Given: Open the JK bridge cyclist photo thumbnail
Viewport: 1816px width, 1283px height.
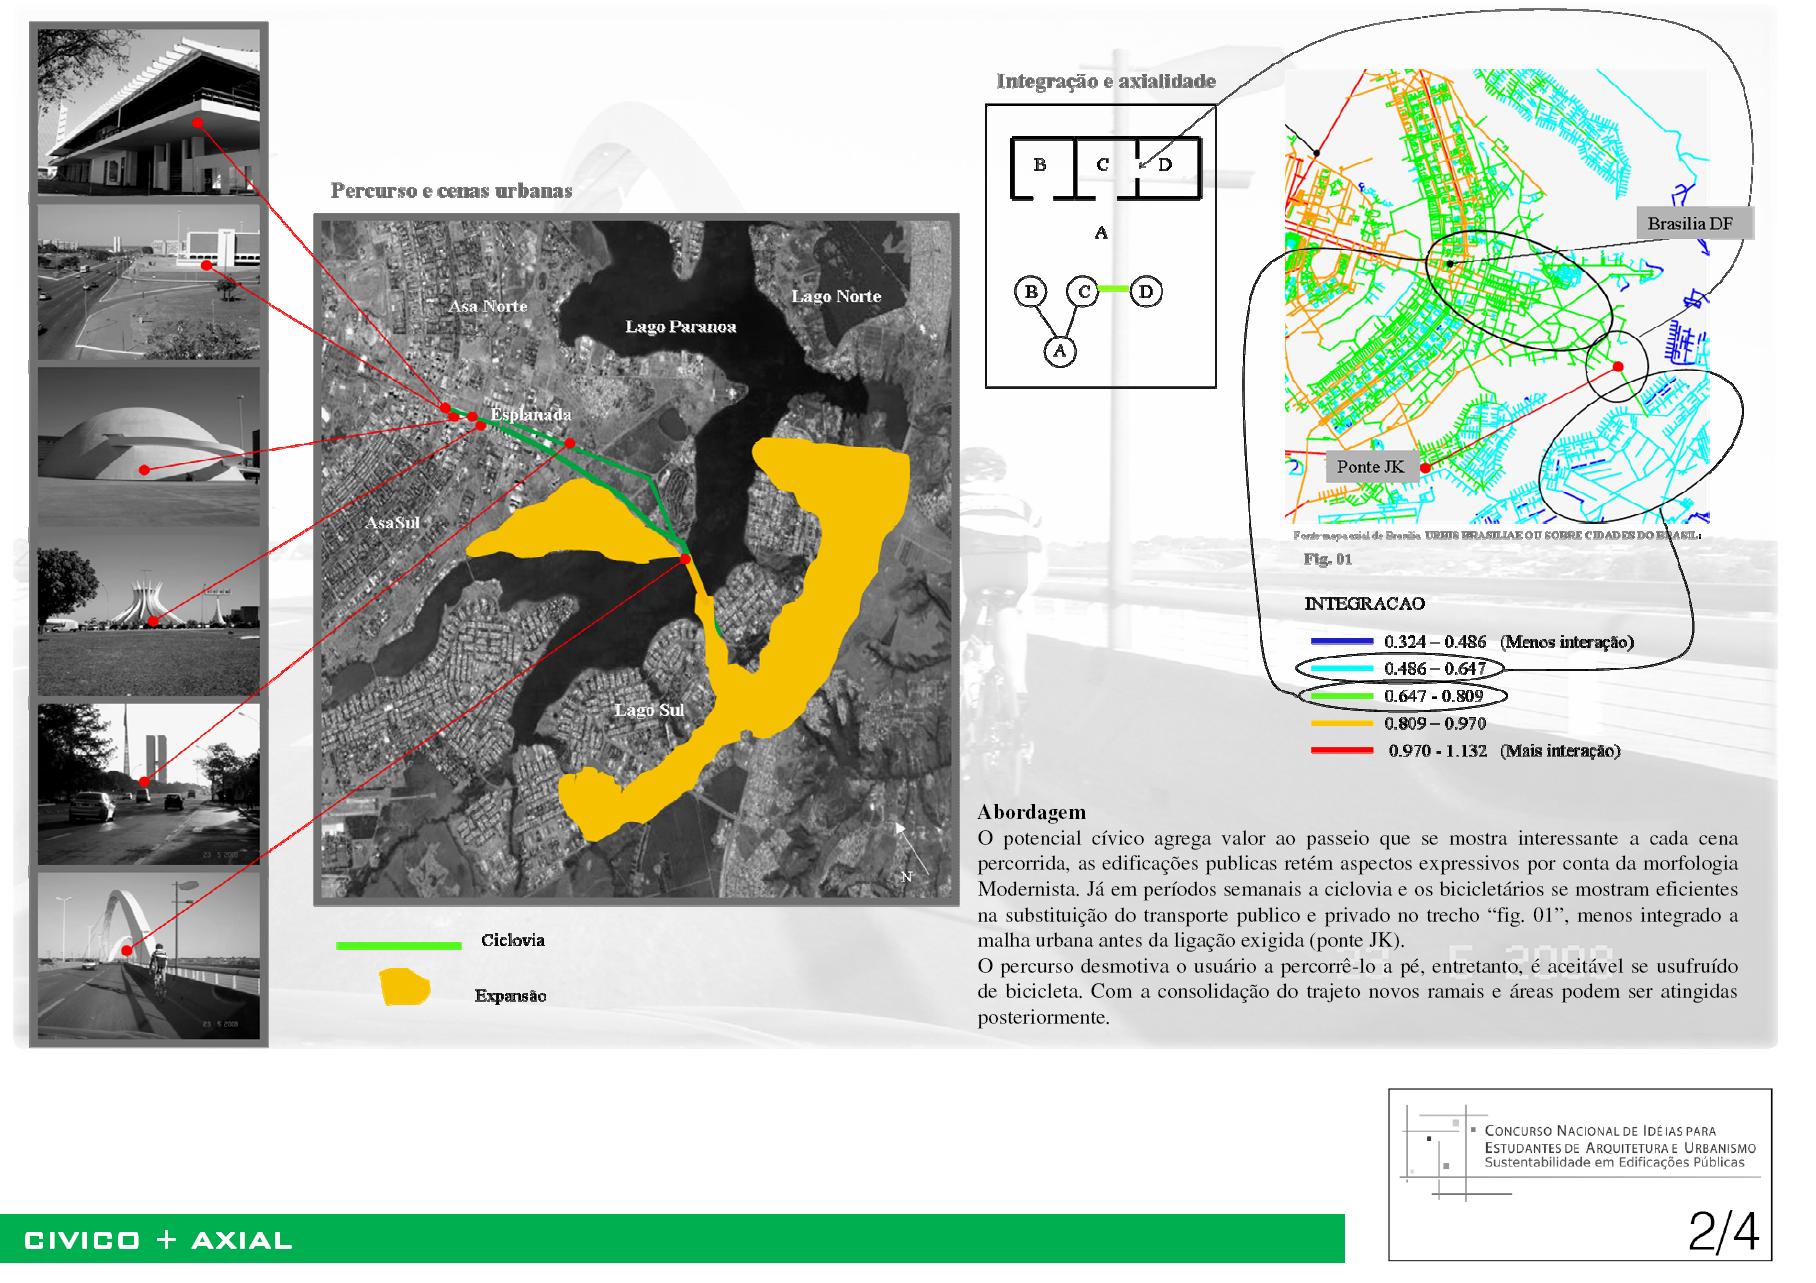Looking at the screenshot, I should [x=149, y=956].
